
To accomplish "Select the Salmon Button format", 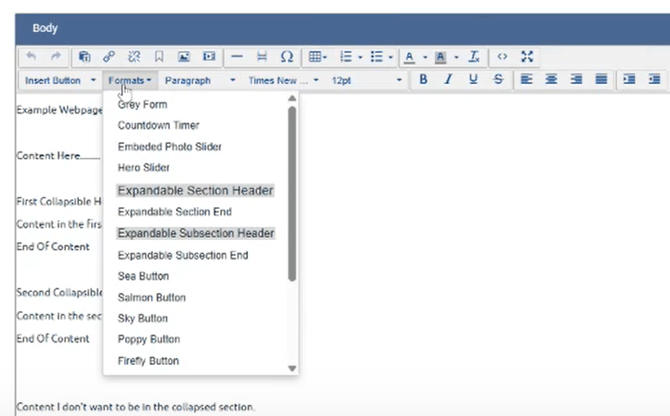I will [151, 297].
